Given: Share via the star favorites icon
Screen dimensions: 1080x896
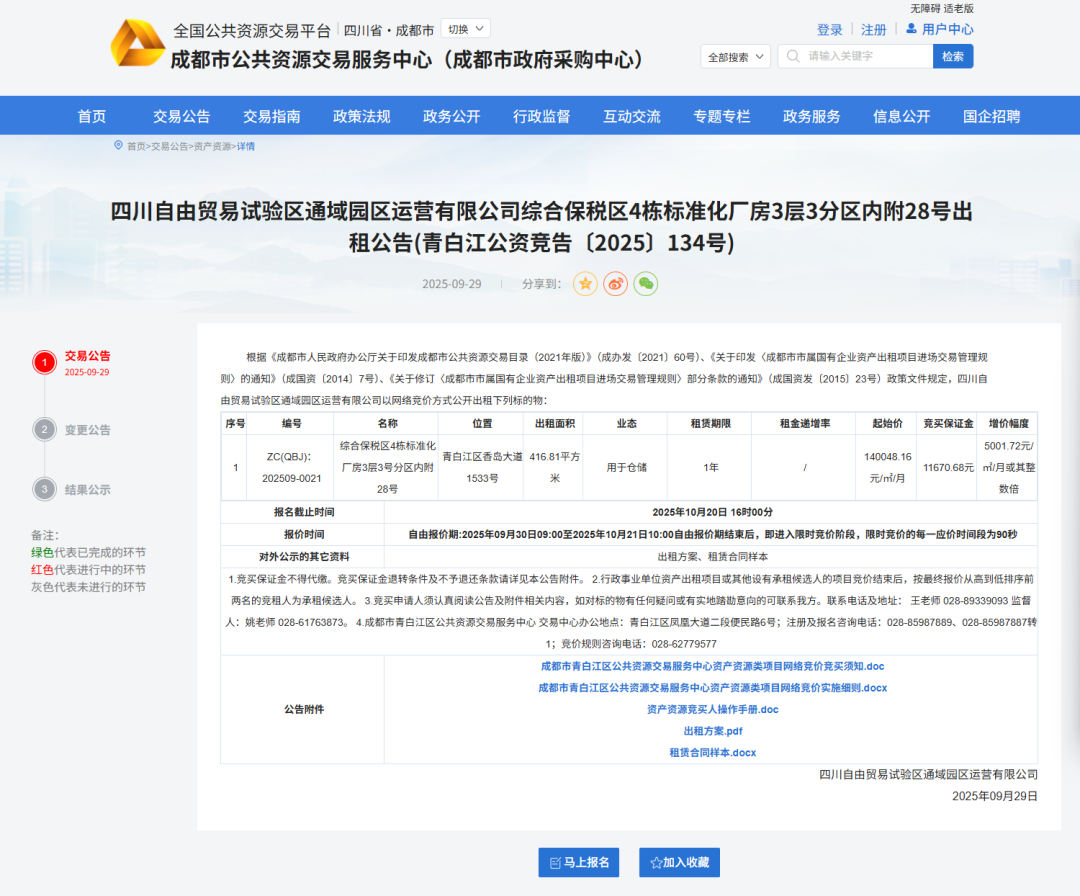Looking at the screenshot, I should coord(586,284).
